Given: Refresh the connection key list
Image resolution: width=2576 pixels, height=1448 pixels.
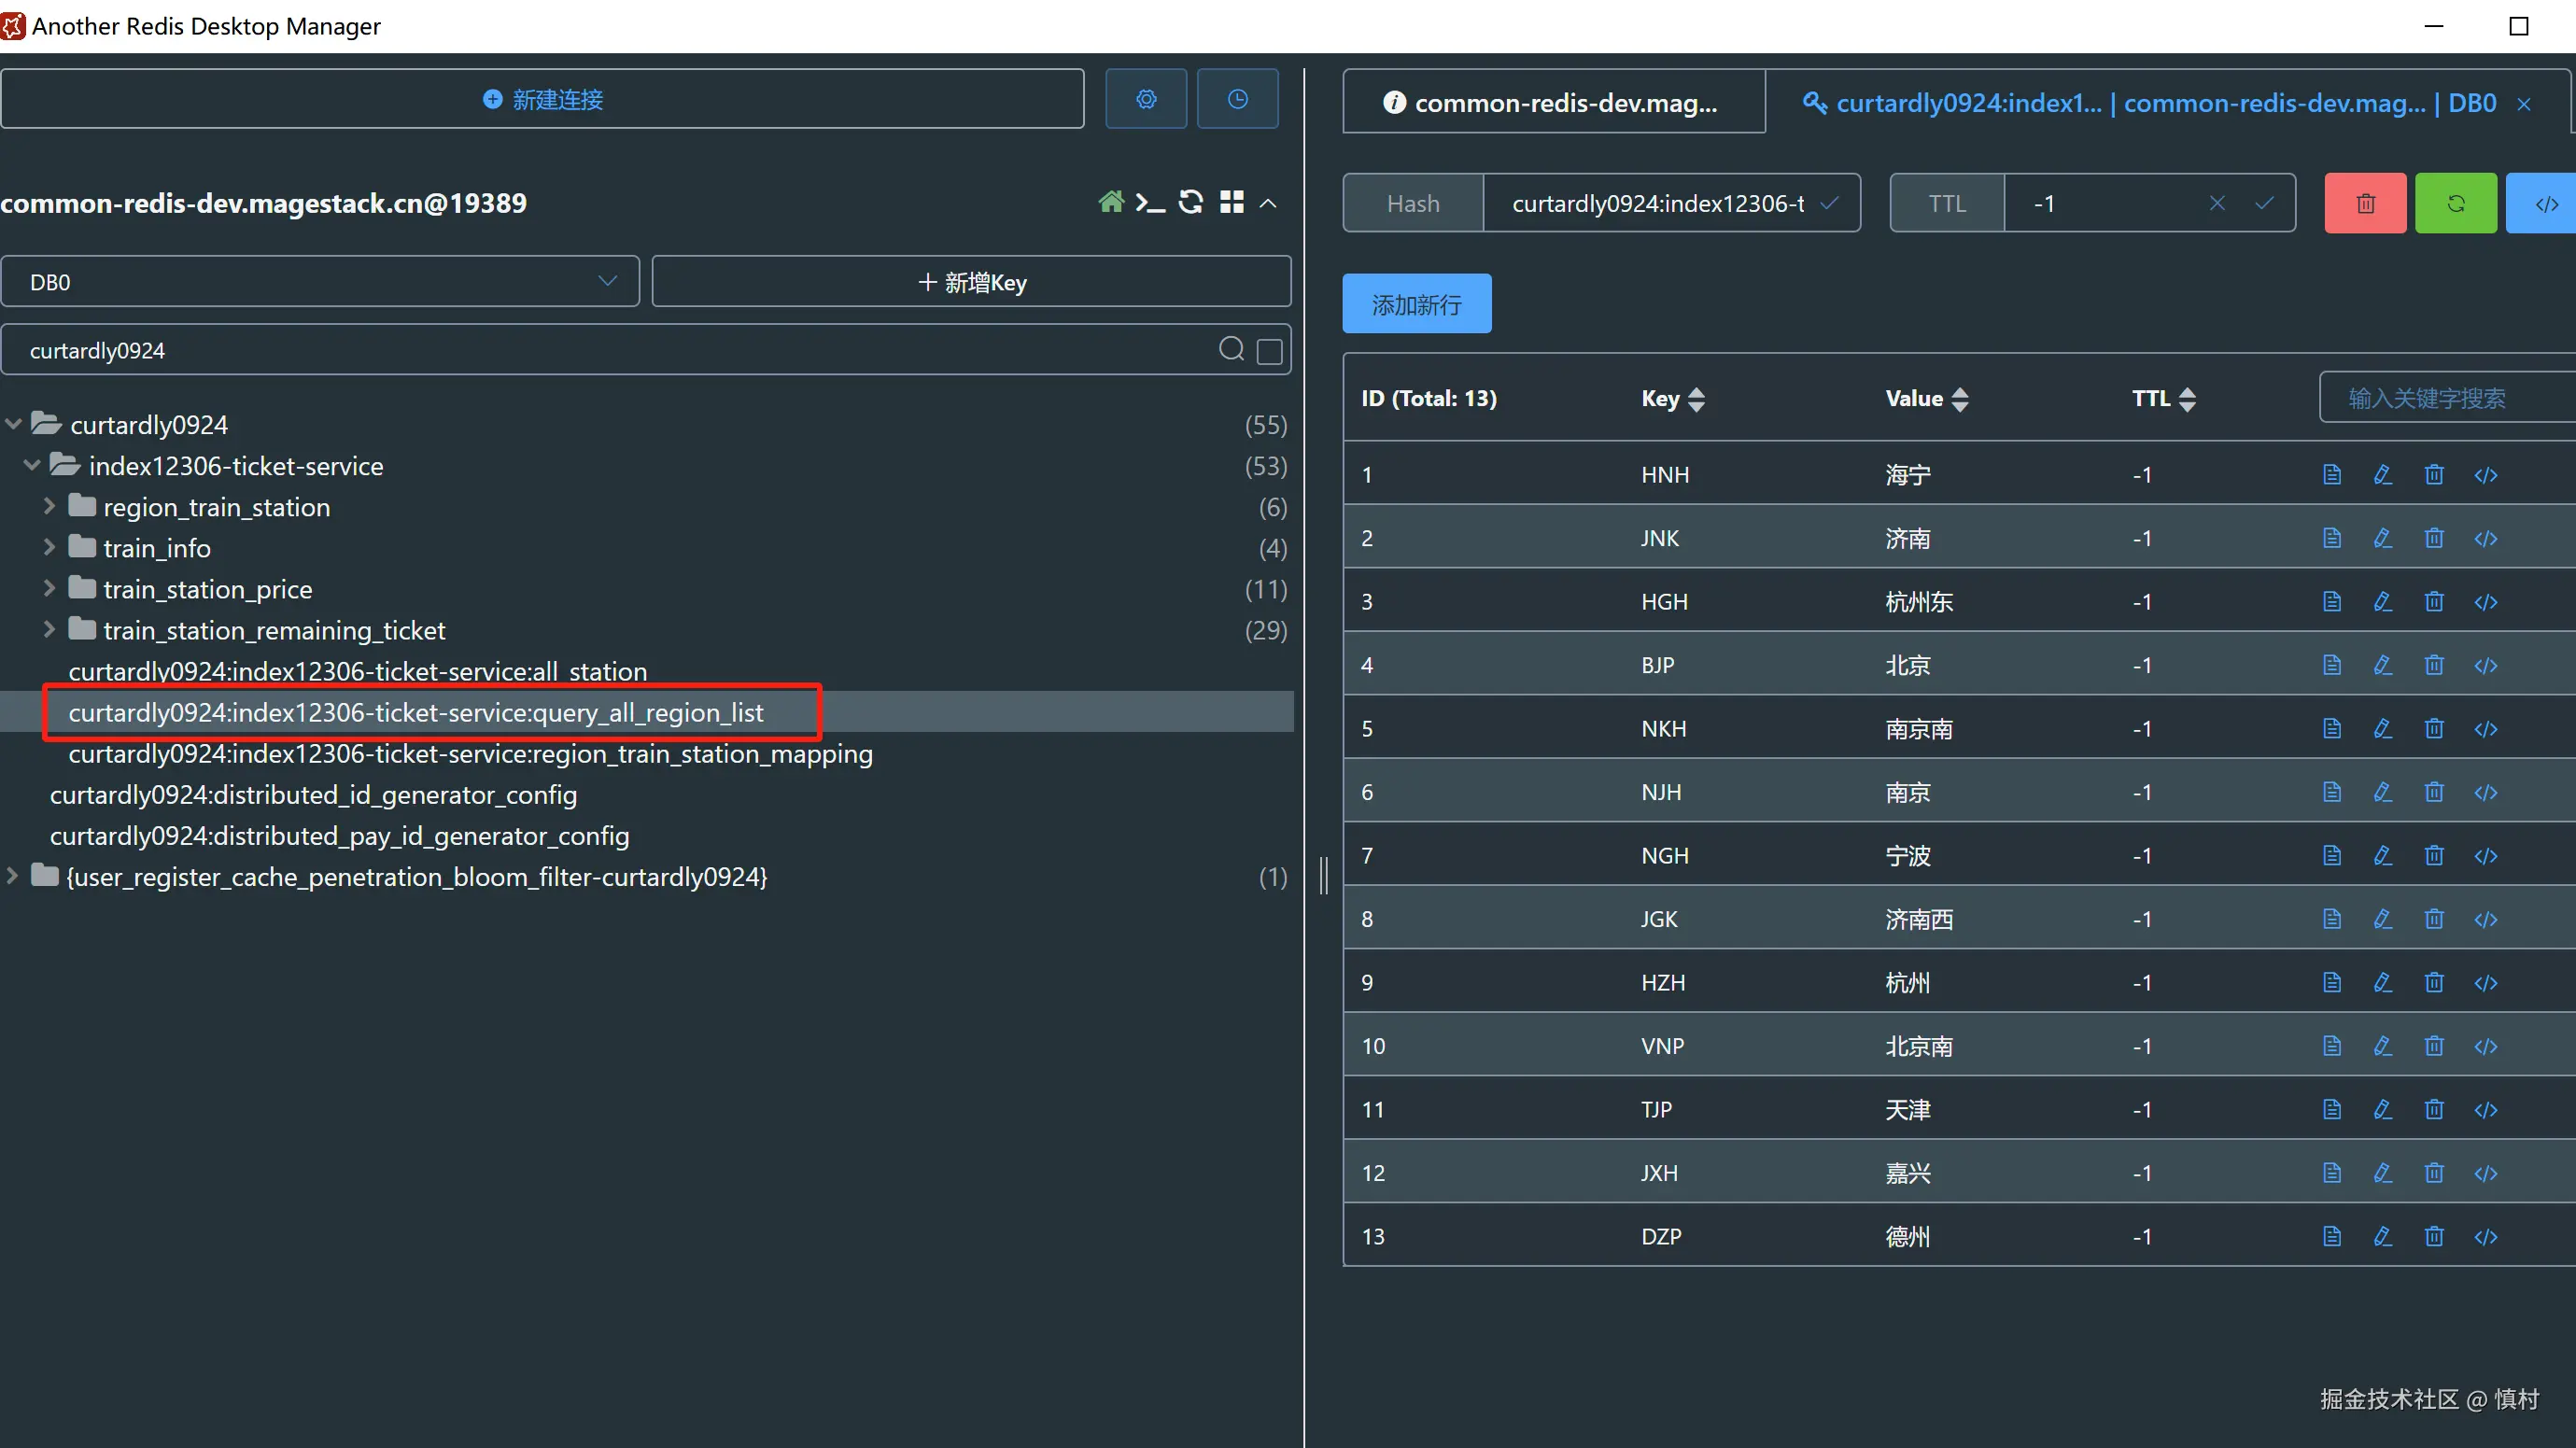Looking at the screenshot, I should coord(1190,203).
